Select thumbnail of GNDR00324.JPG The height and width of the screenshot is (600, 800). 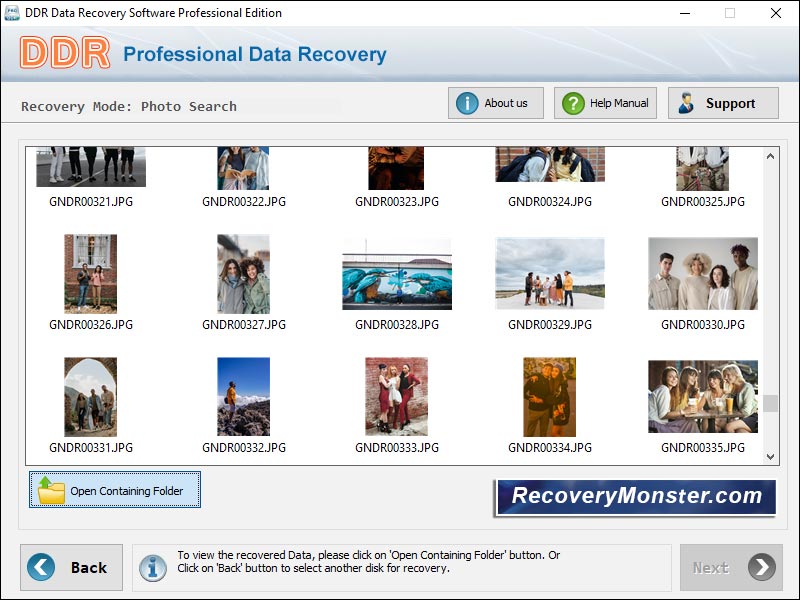coord(550,164)
